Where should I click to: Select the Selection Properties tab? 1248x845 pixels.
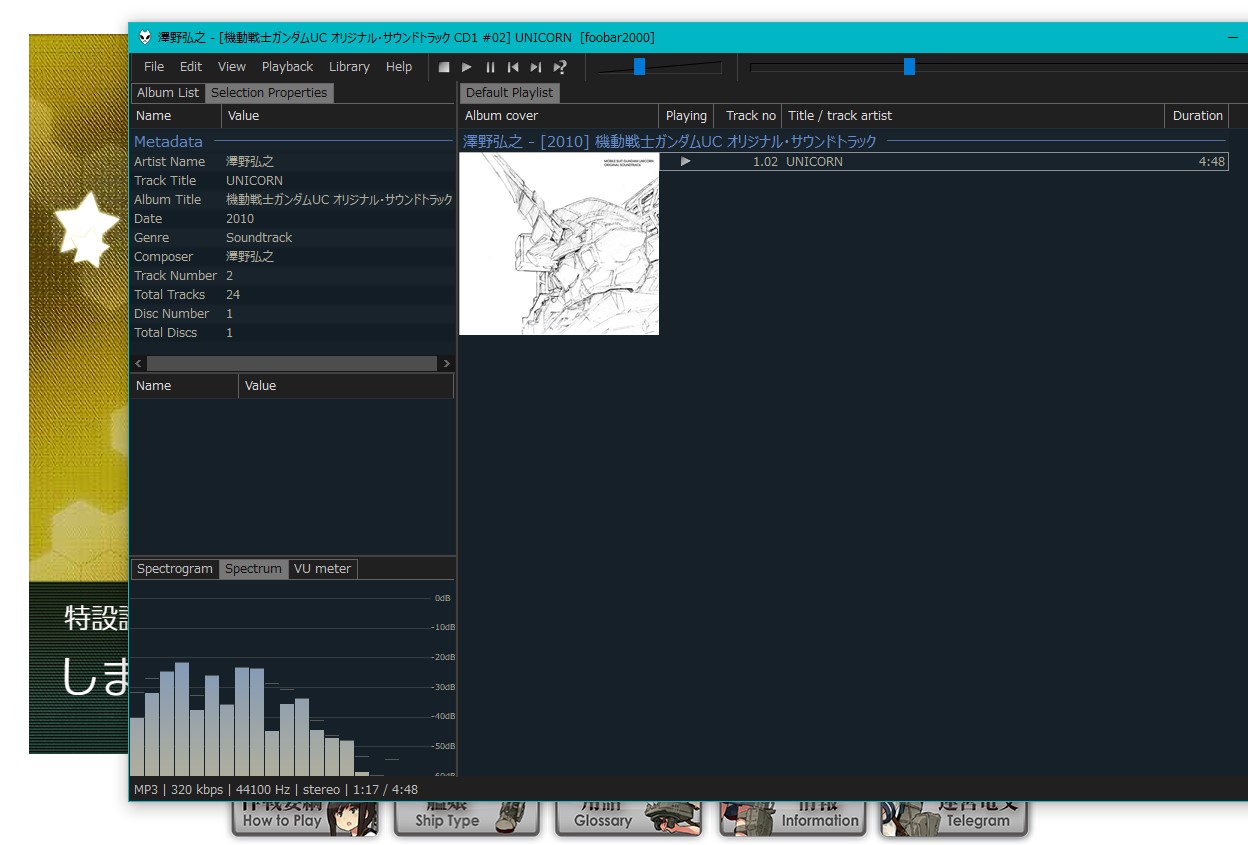(269, 93)
